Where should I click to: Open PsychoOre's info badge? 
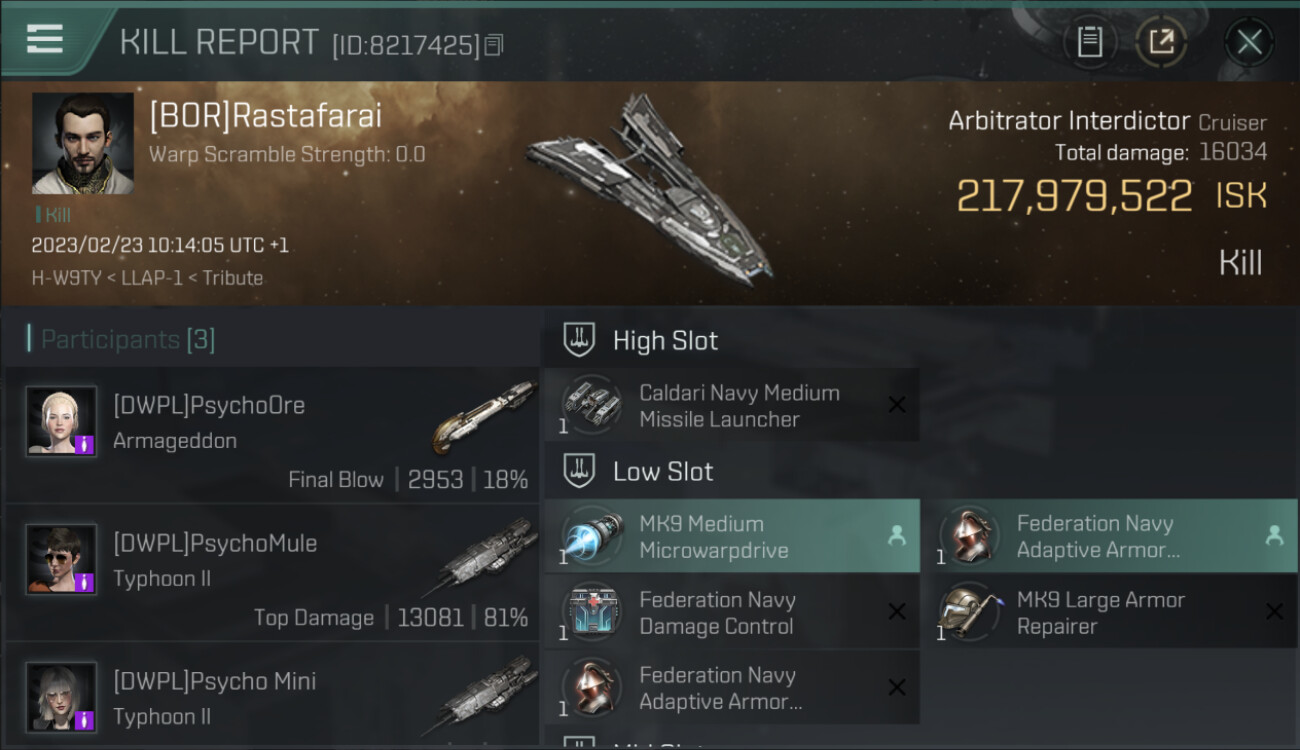point(85,442)
